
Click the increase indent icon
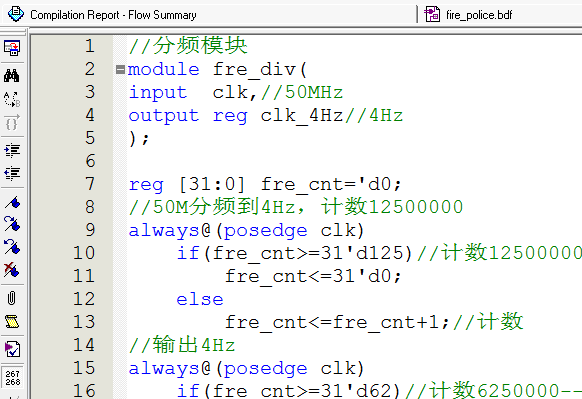[12, 150]
